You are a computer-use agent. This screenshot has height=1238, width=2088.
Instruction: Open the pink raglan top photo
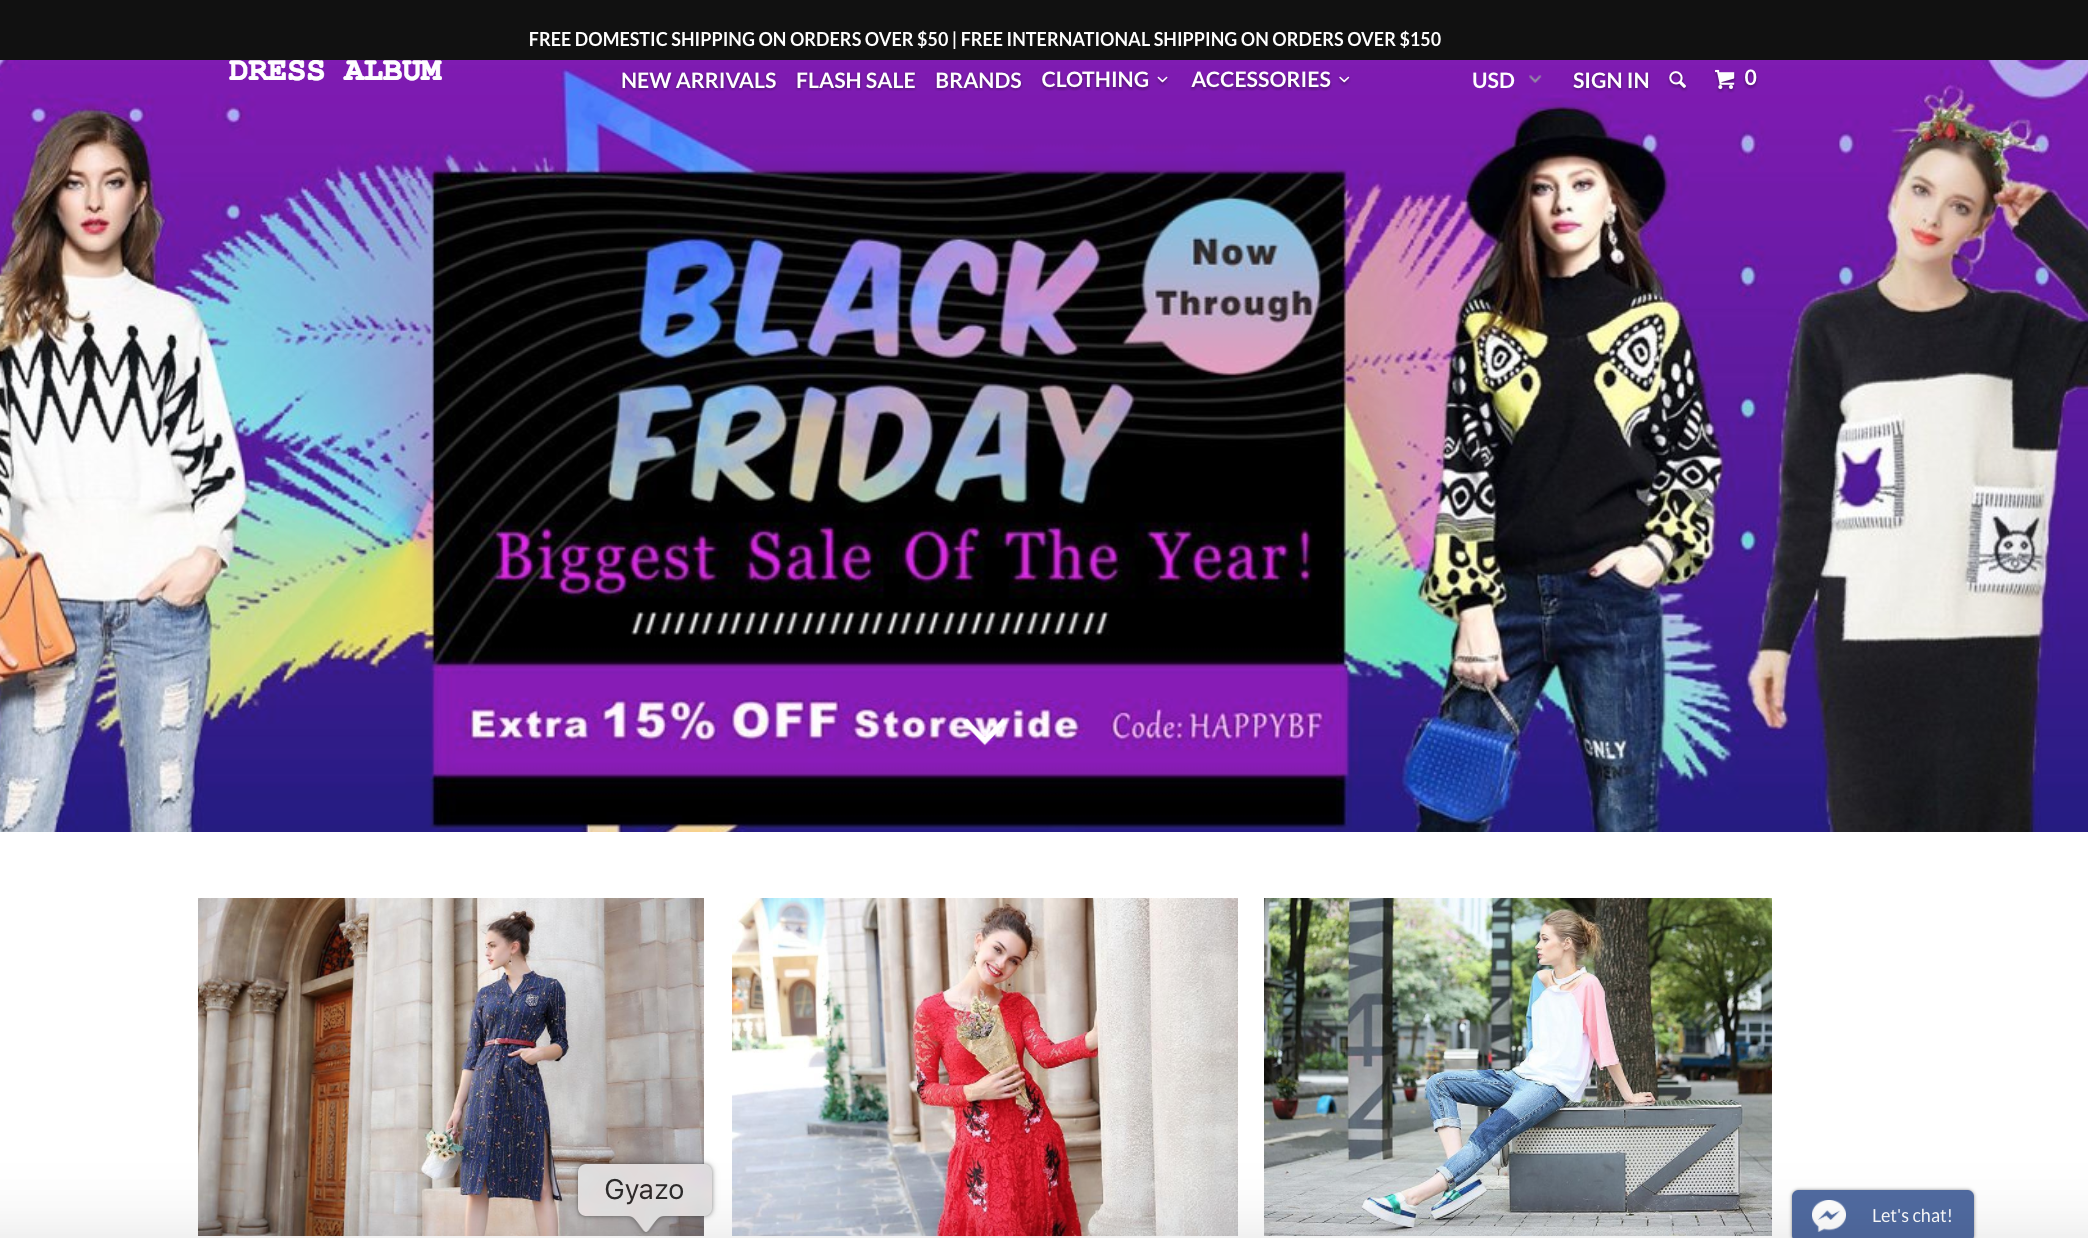pos(1518,1066)
